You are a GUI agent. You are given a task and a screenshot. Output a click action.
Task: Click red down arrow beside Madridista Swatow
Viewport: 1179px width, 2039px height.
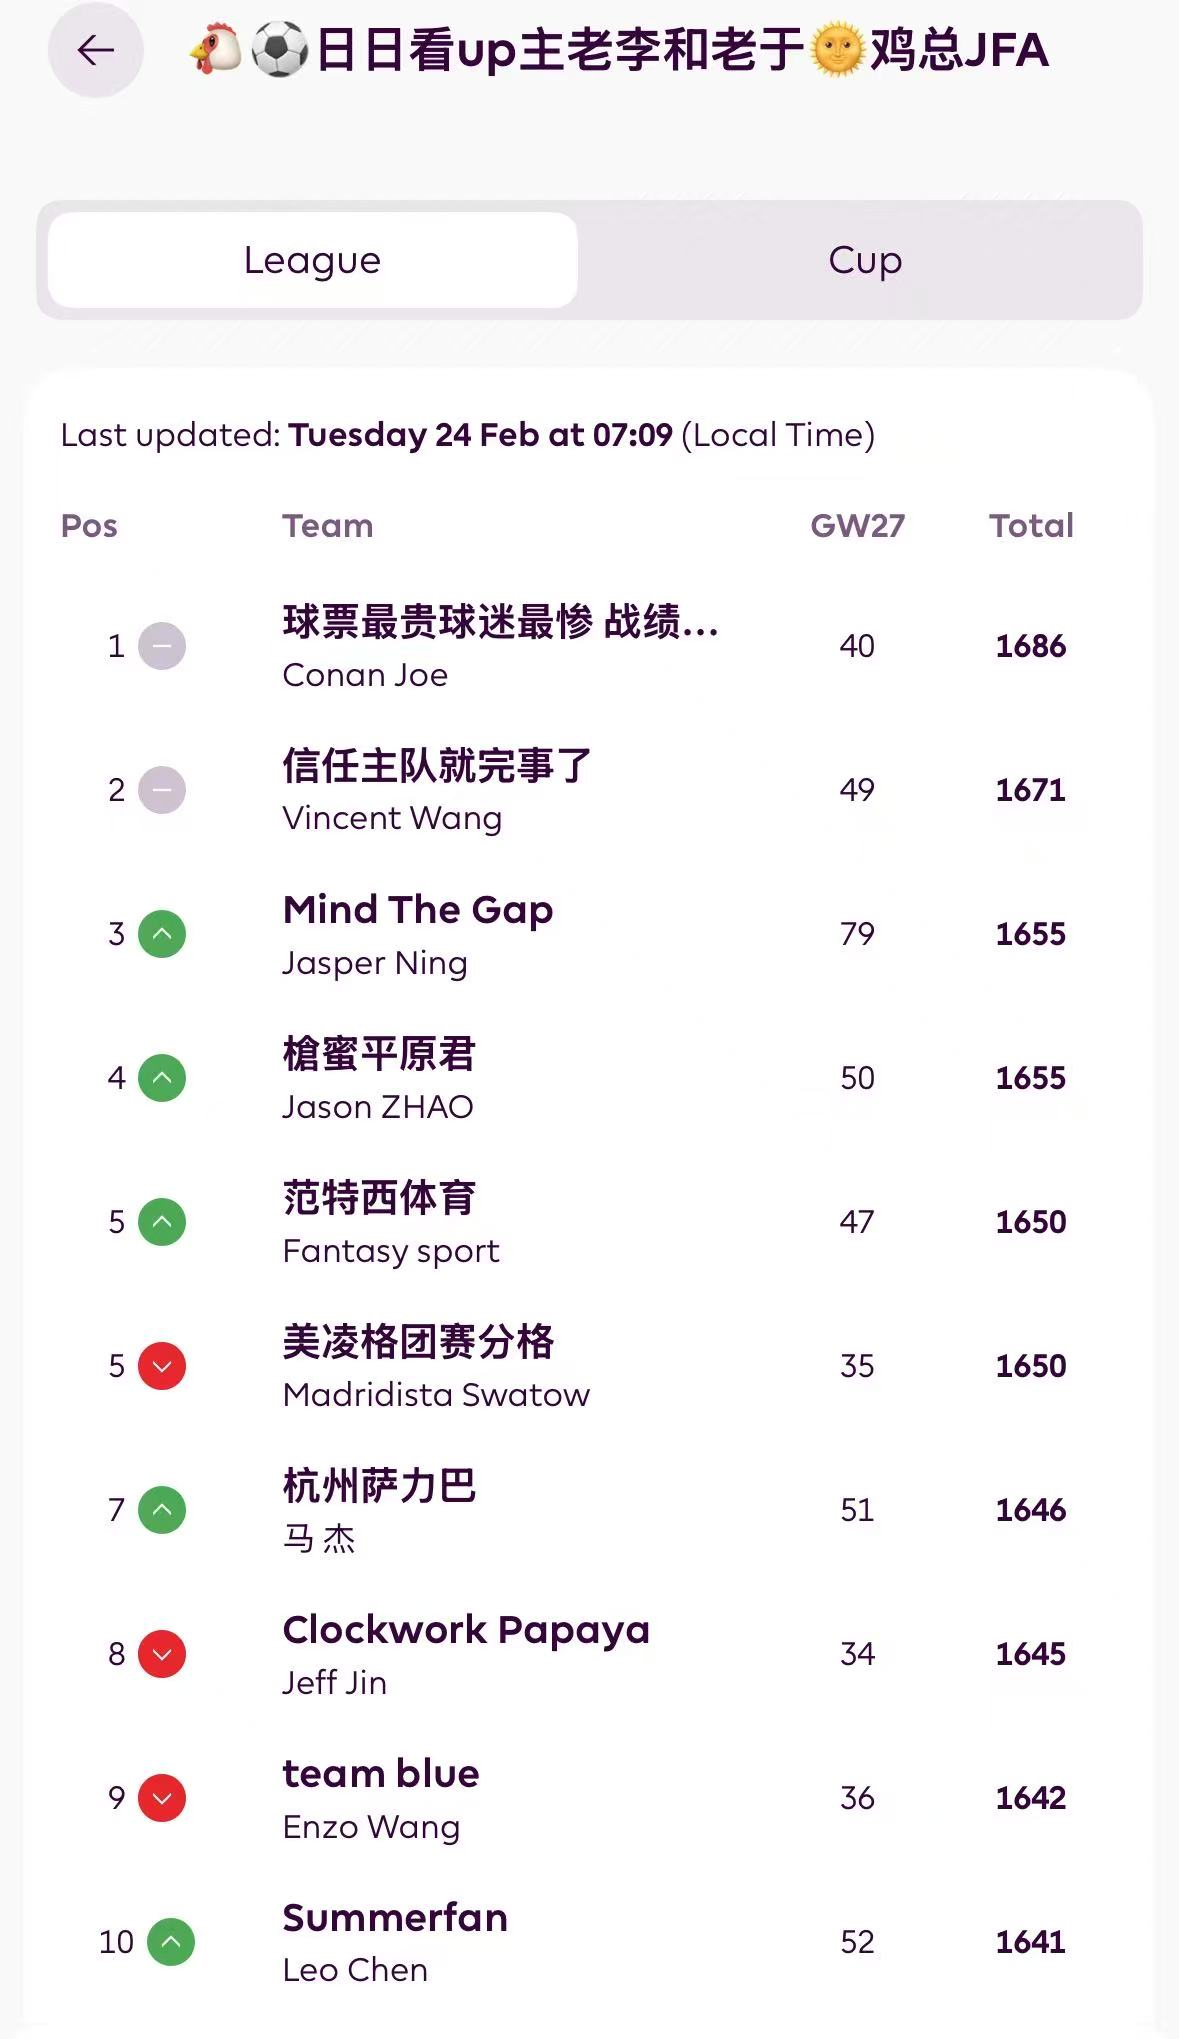(x=162, y=1366)
